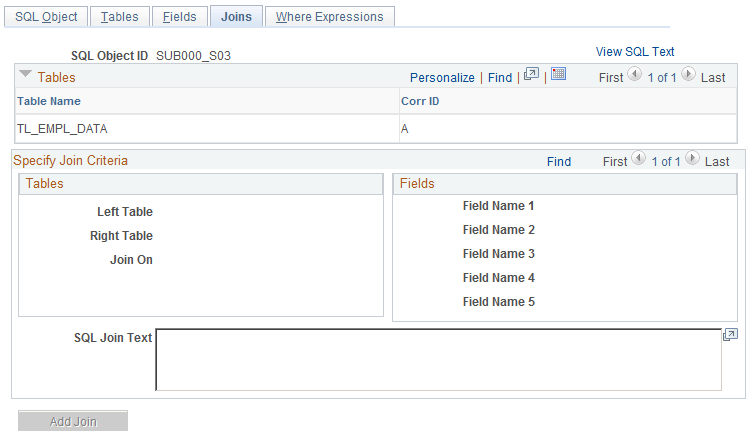753x436 pixels.
Task: Switch to the SQL Object tab
Action: 46,17
